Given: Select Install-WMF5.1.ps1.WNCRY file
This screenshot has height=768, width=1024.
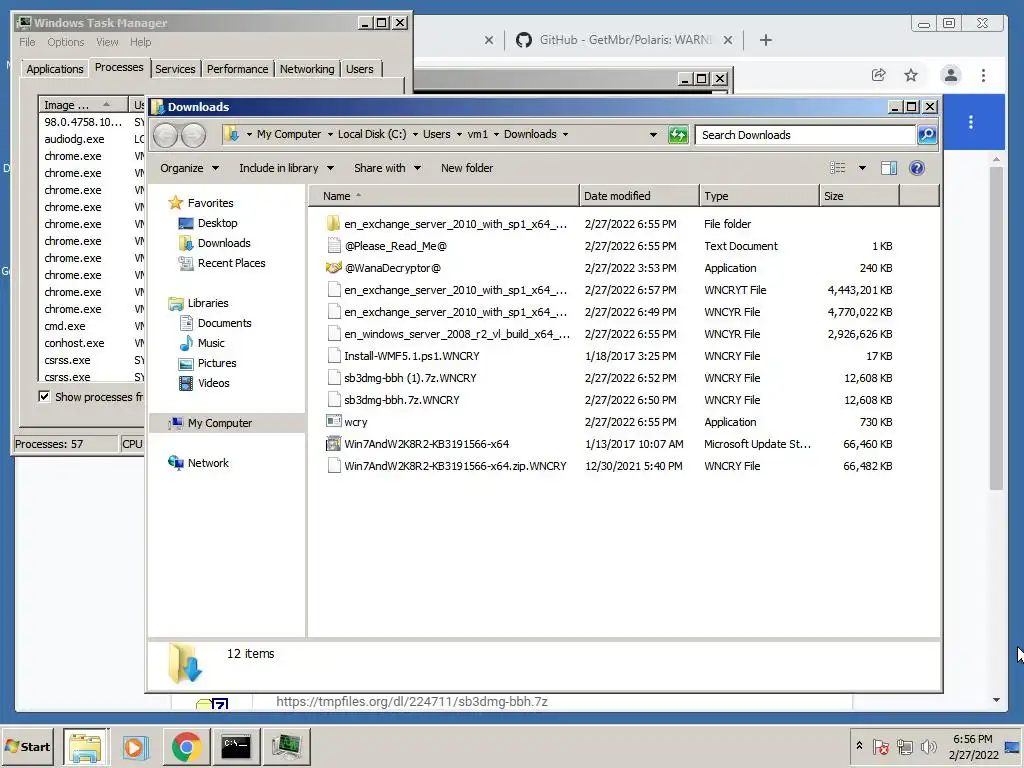Looking at the screenshot, I should tap(411, 356).
